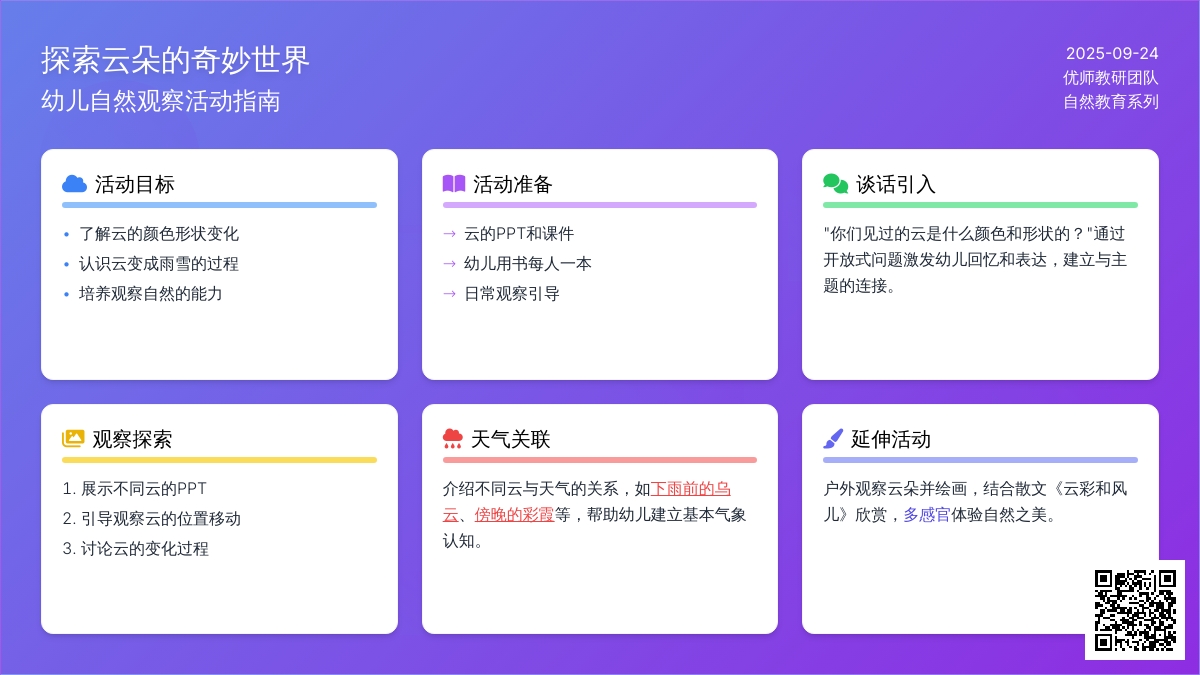Click the red rain cloud icon
The width and height of the screenshot is (1200, 675).
tap(453, 439)
